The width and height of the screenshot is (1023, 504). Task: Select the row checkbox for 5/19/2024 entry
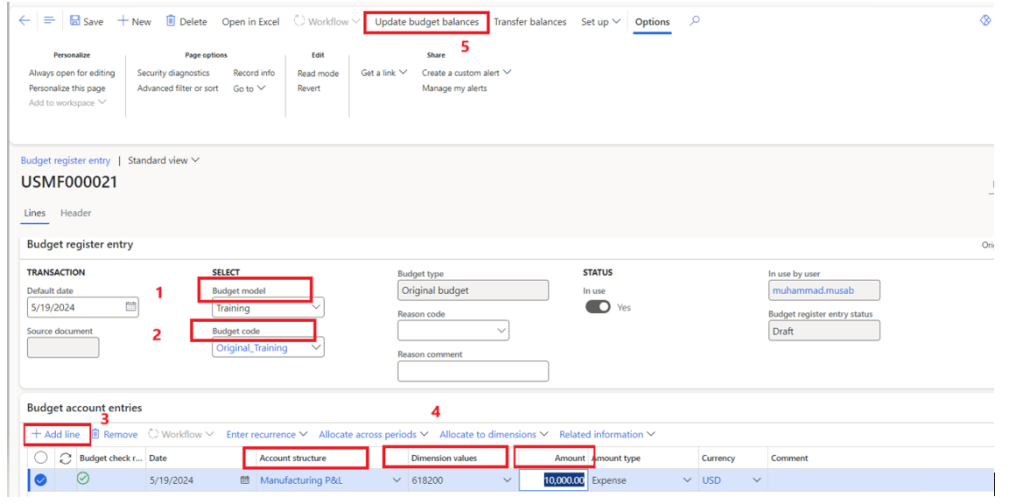click(40, 480)
